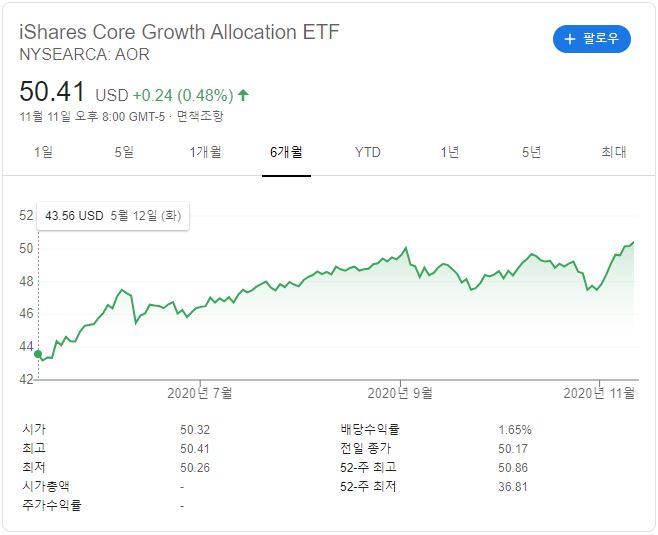This screenshot has height=535, width=658.
Task: Switch to the 1일 chart range tab
Action: point(43,152)
